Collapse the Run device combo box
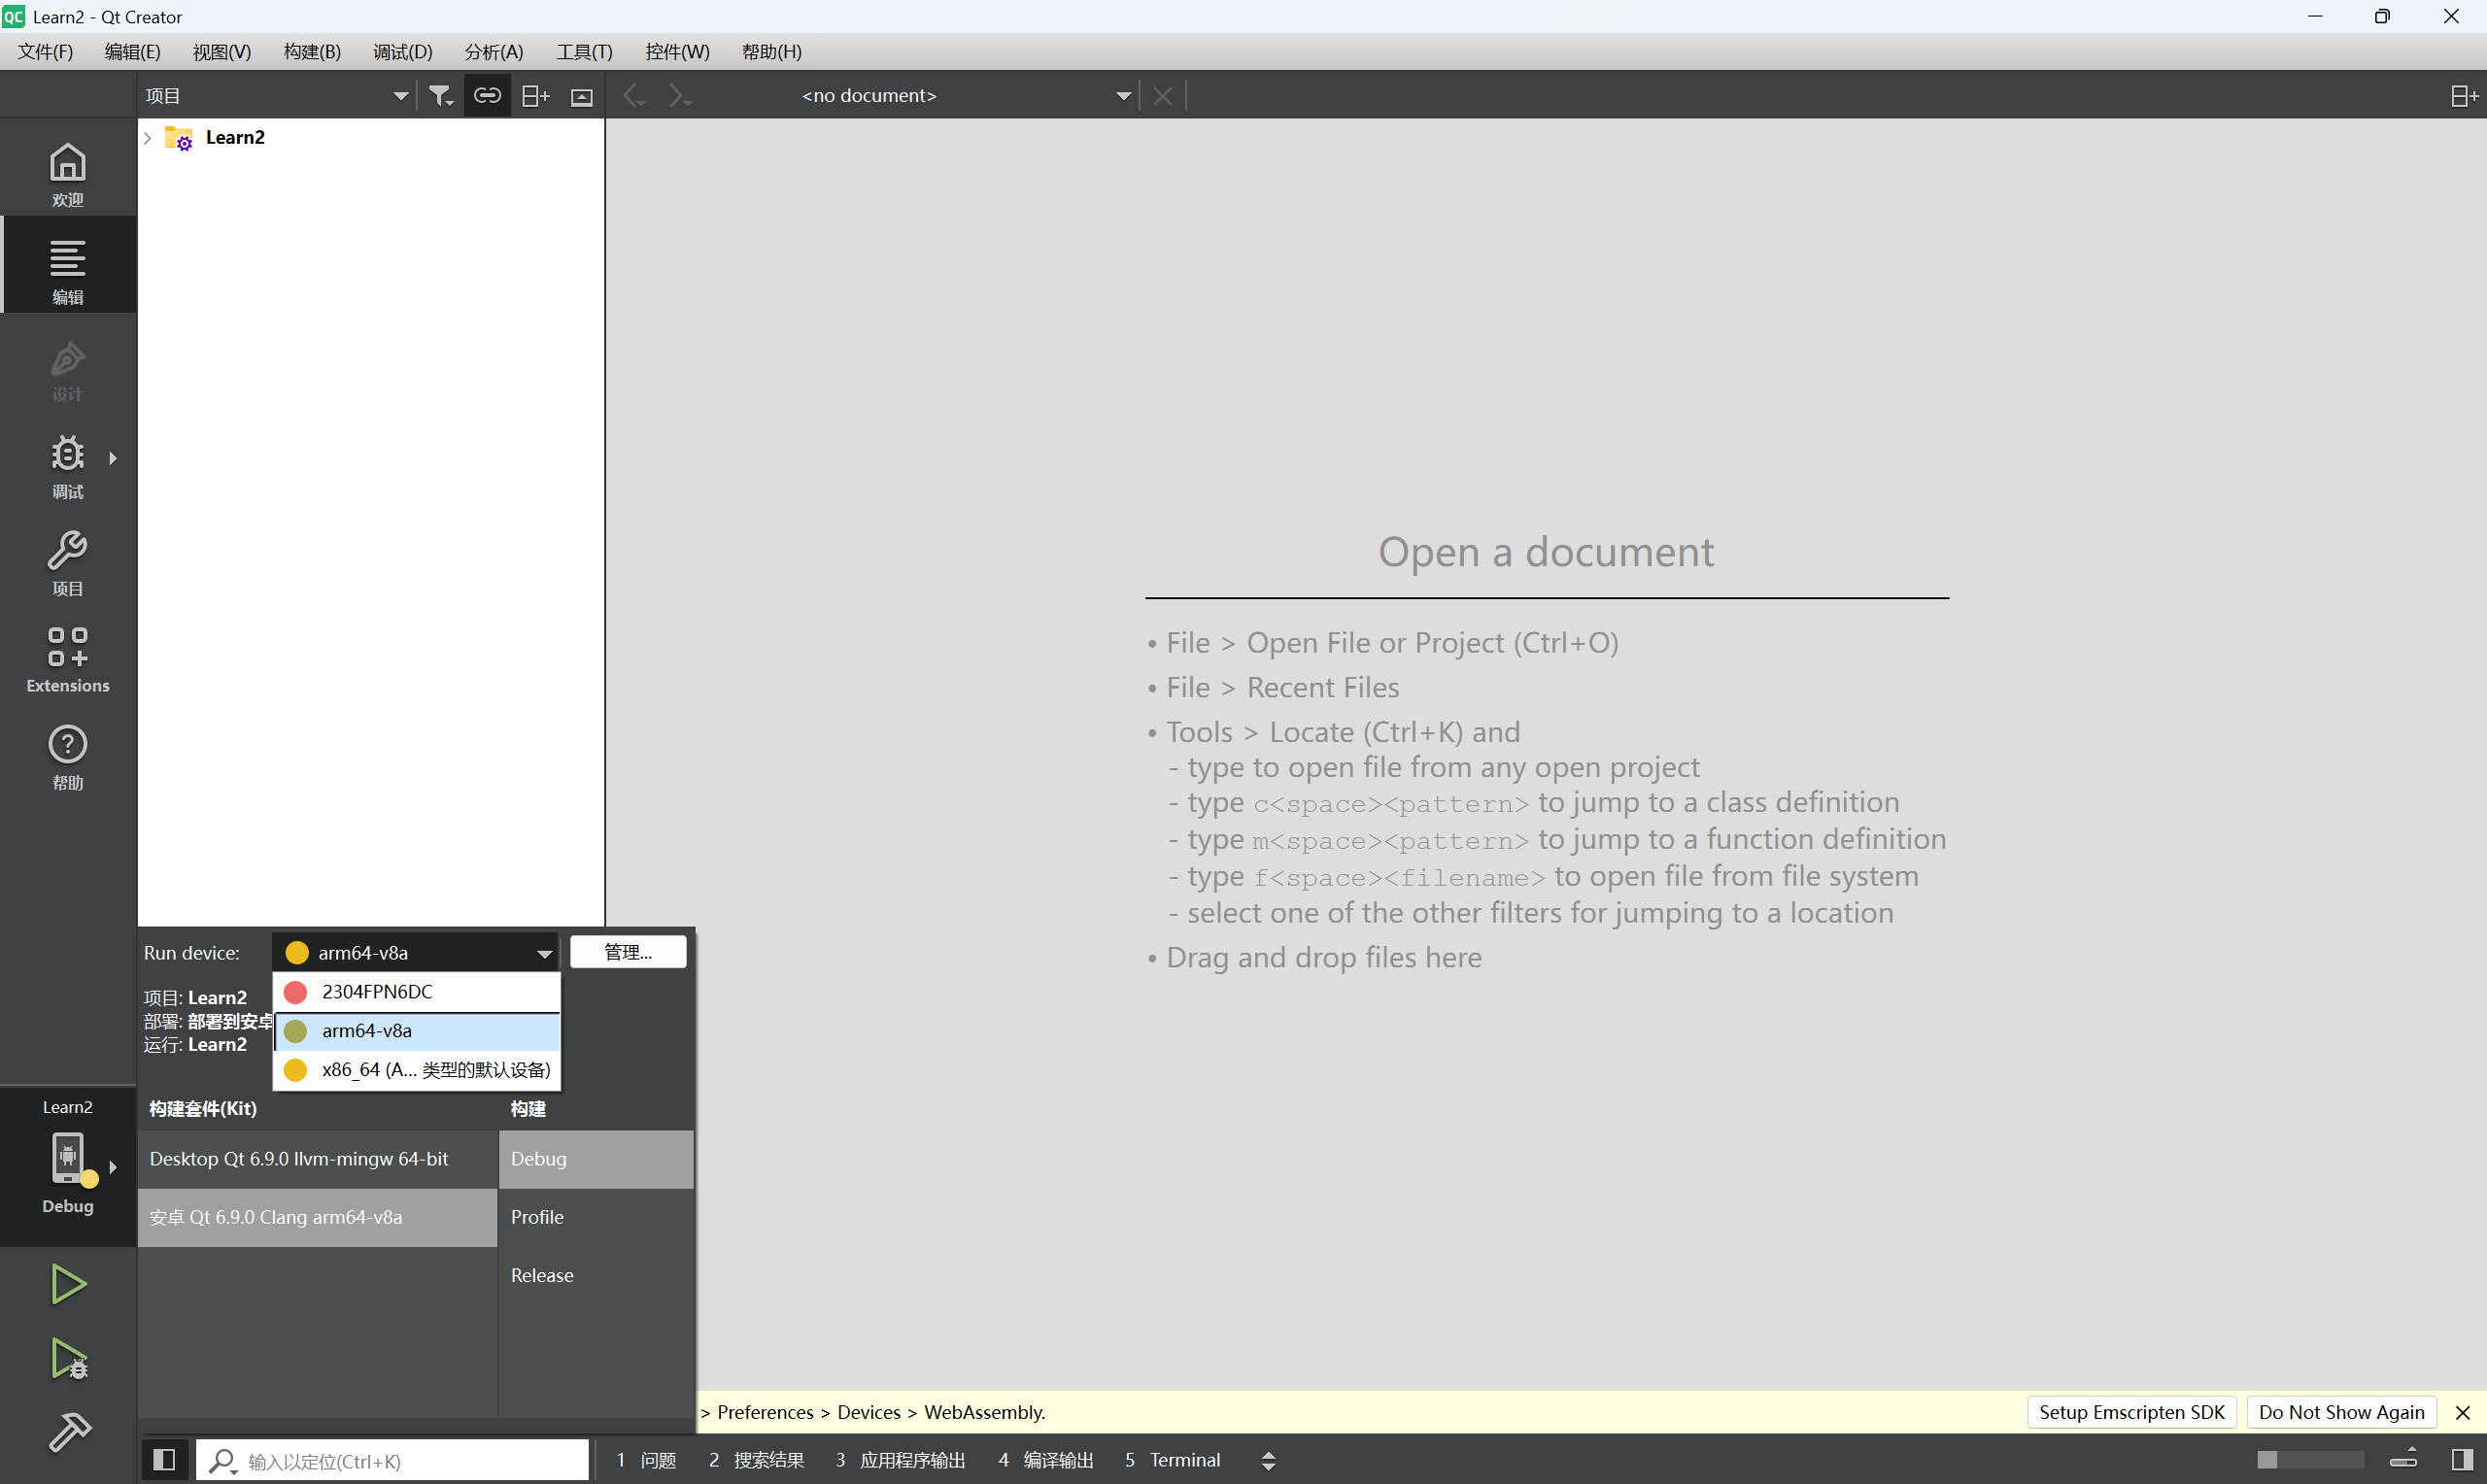The image size is (2487, 1484). (415, 953)
